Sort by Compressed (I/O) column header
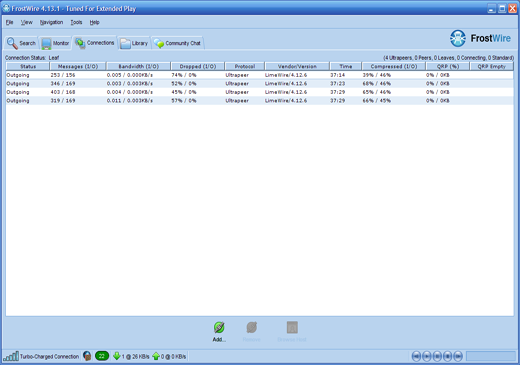520x365 pixels. point(394,66)
